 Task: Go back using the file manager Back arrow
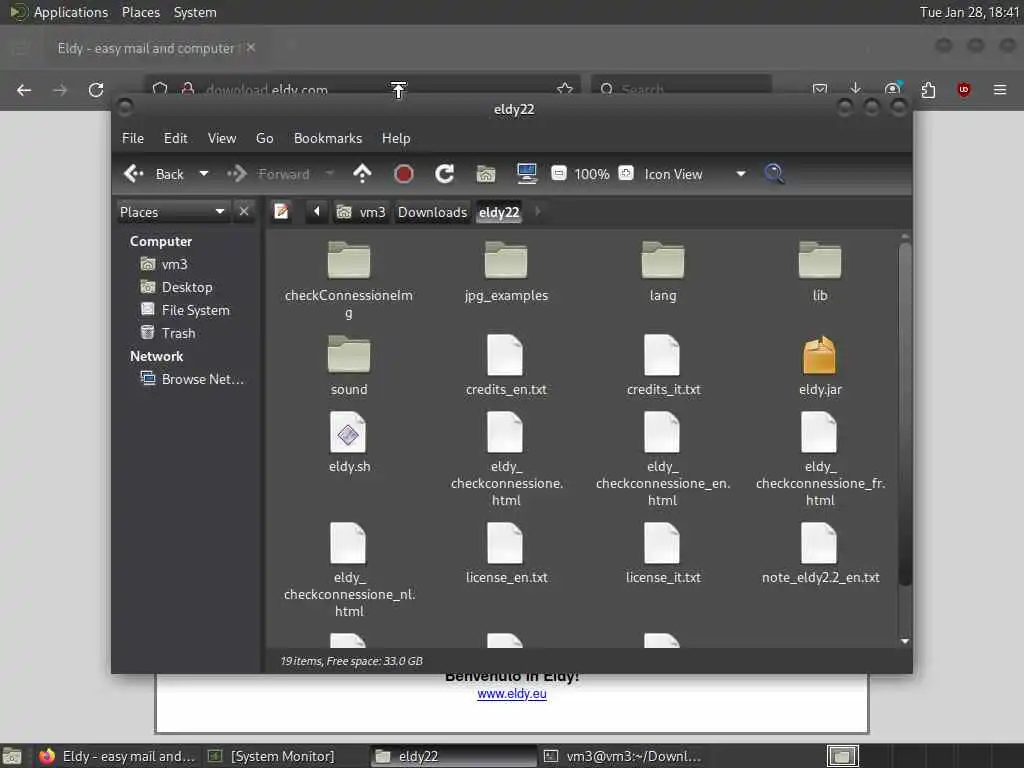[x=154, y=174]
